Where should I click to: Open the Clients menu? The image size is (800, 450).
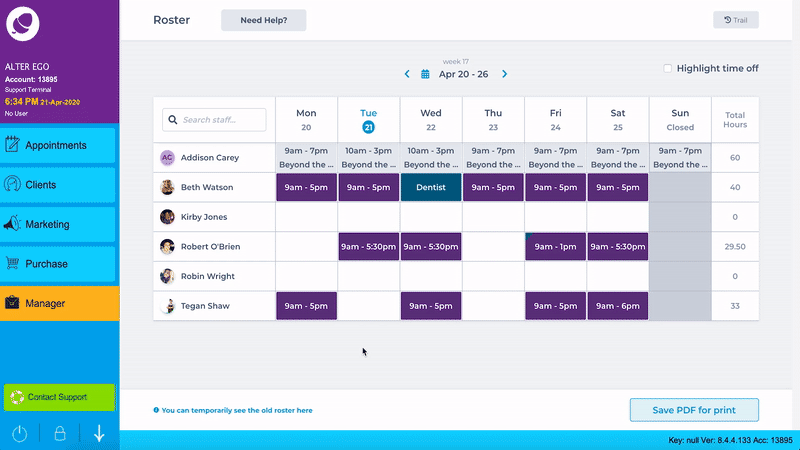[59, 185]
